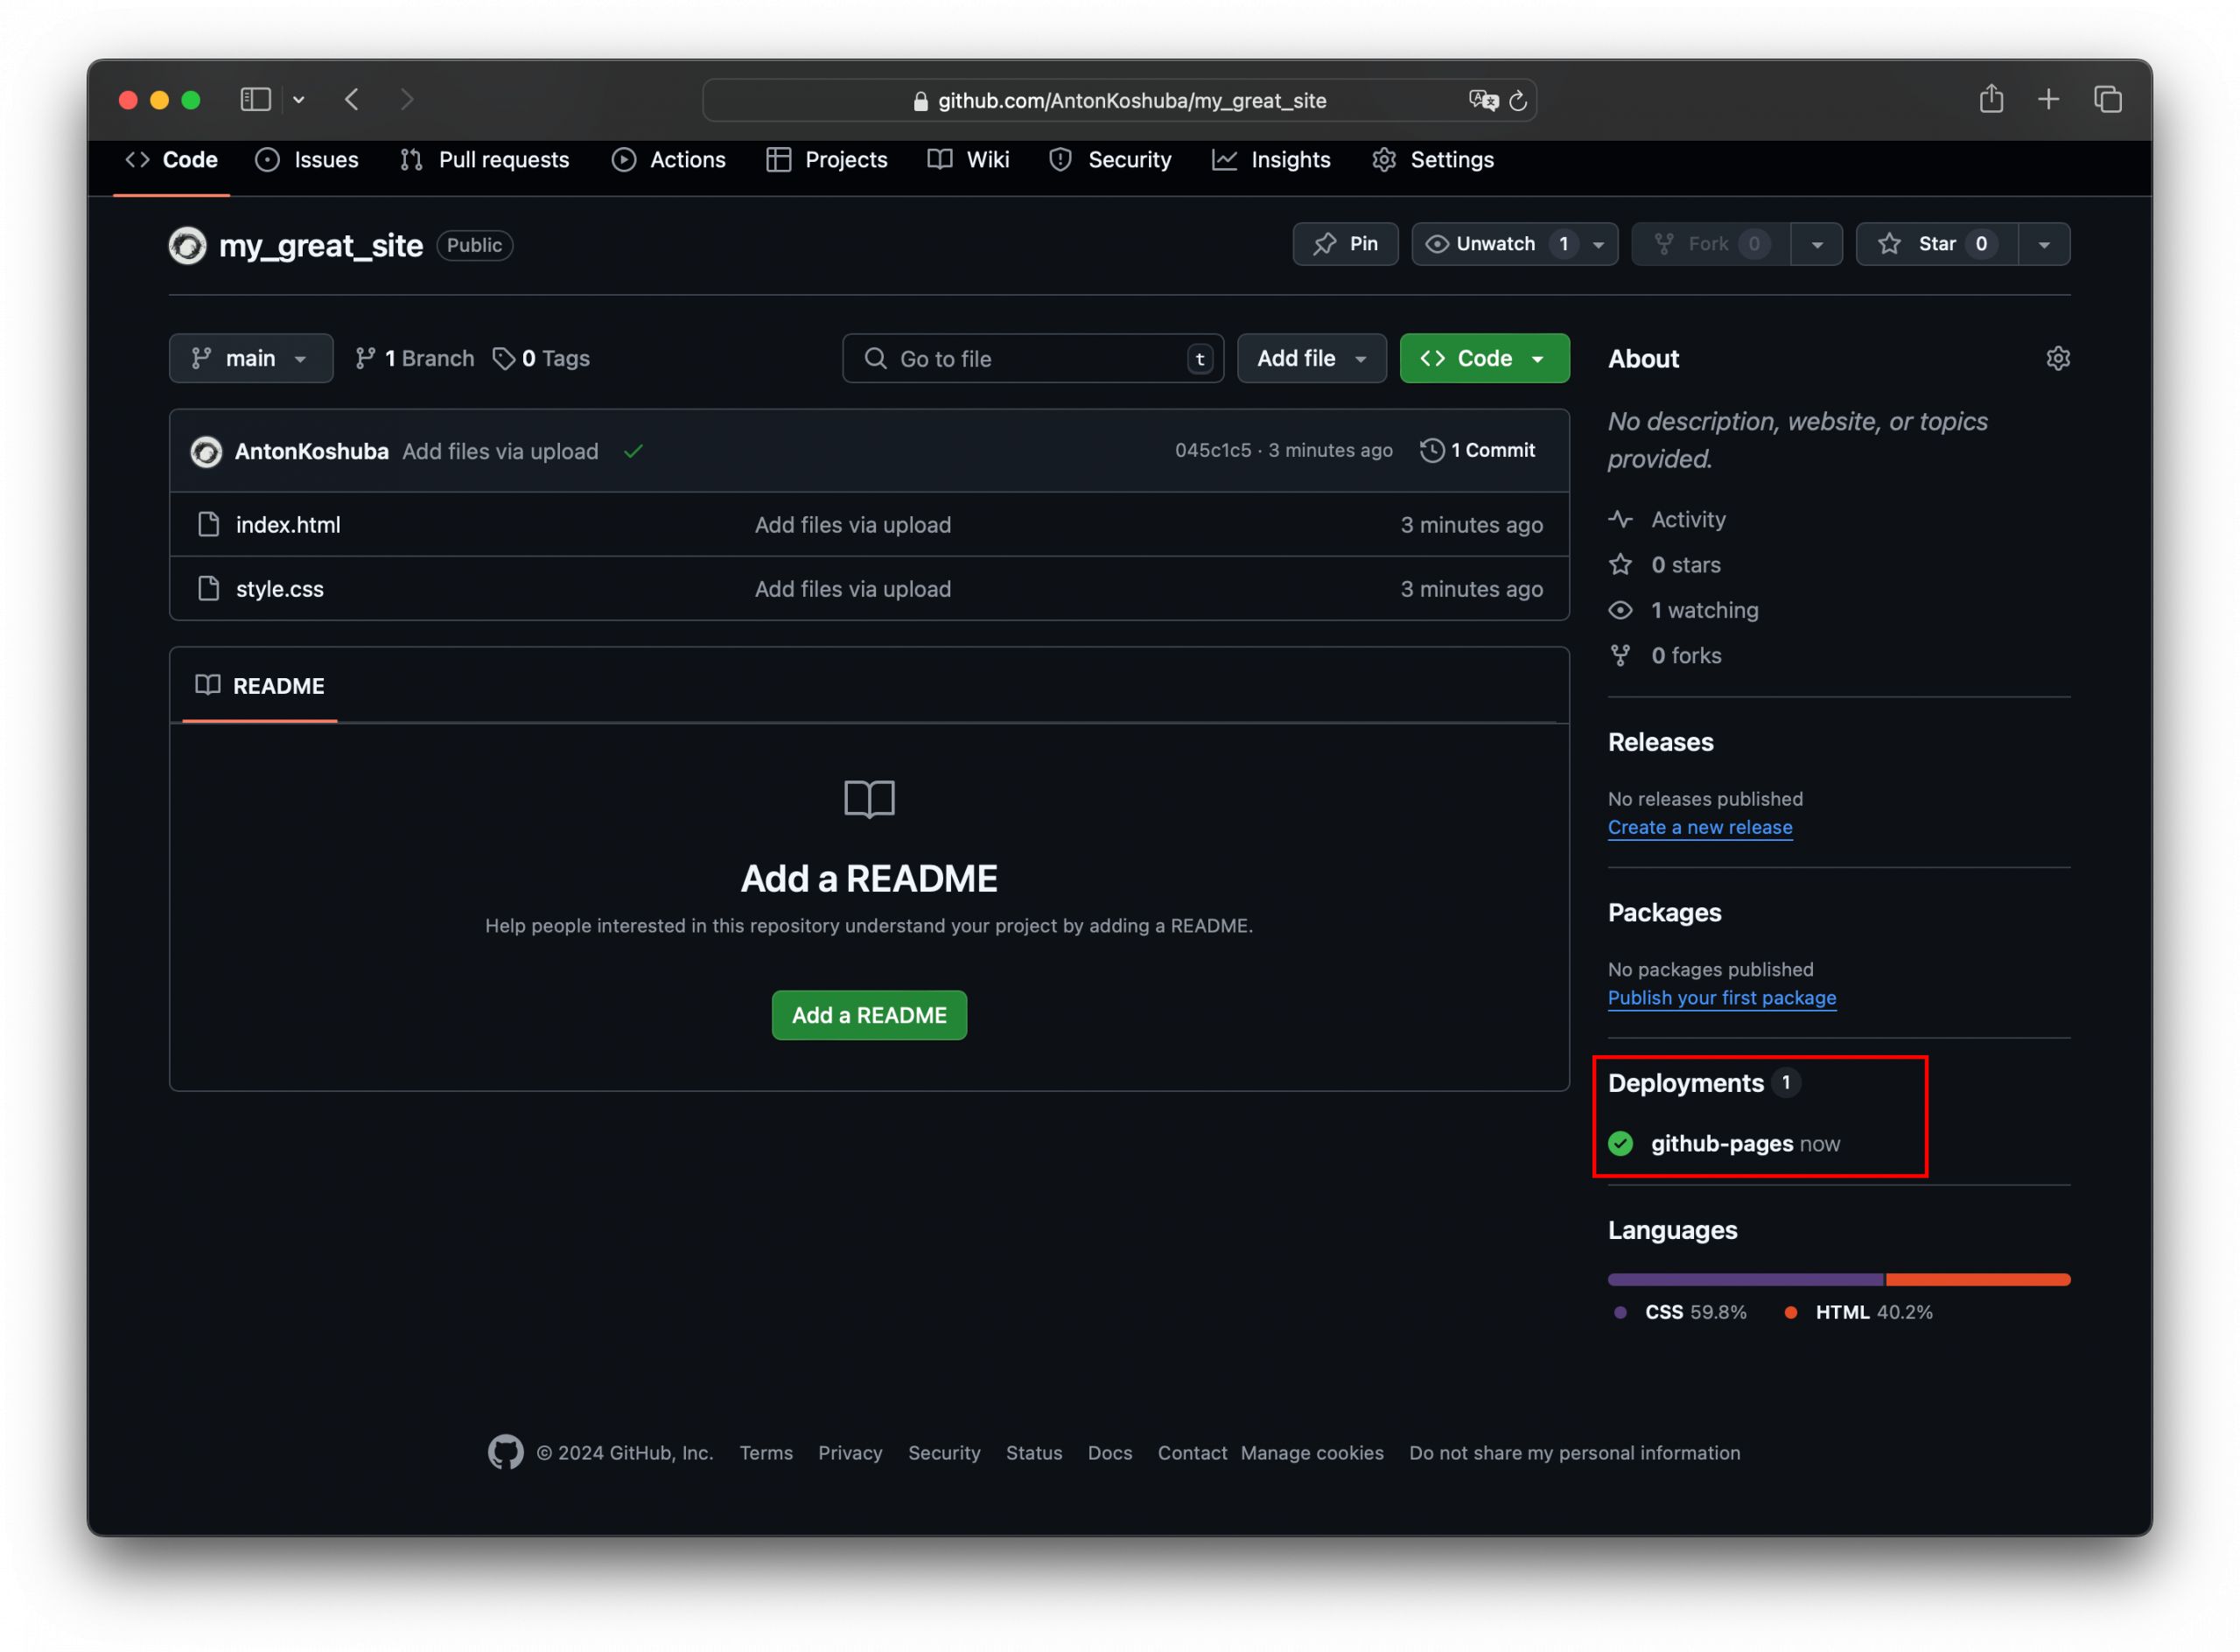Click the GitHub logo in the footer
The width and height of the screenshot is (2240, 1652).
(505, 1453)
